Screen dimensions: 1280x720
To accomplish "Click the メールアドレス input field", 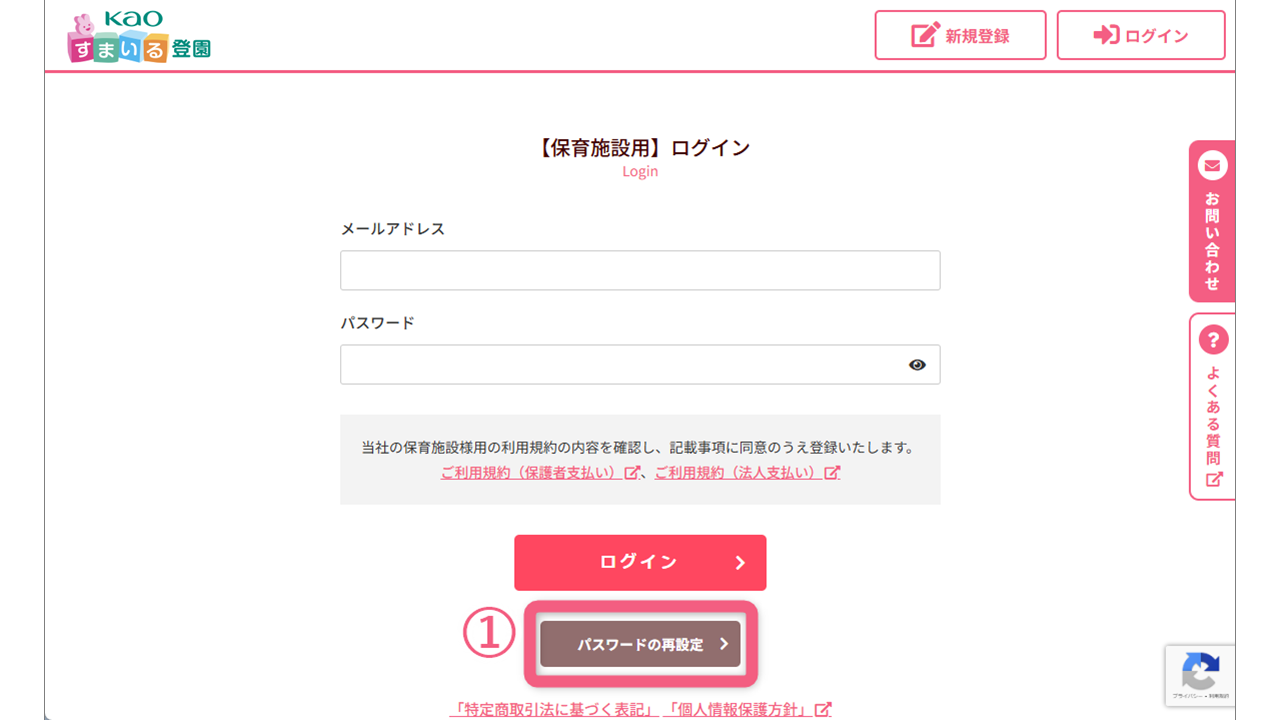I will click(x=640, y=270).
